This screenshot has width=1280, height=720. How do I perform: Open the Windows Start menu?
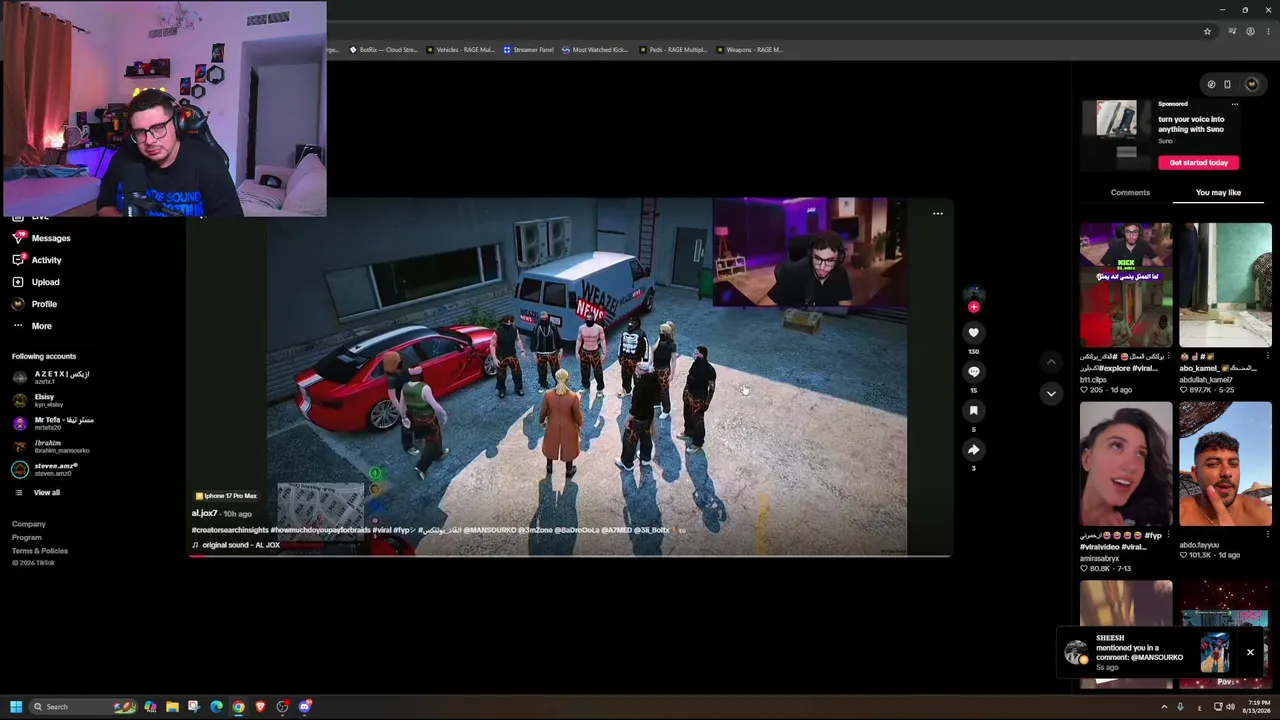tap(15, 707)
